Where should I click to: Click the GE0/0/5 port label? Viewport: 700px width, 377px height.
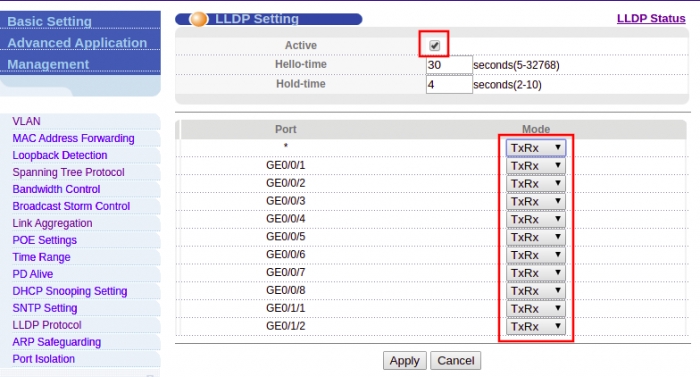[x=286, y=237]
